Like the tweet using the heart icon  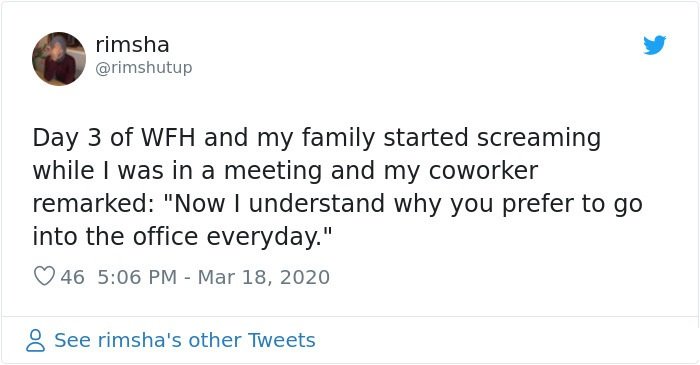click(x=44, y=276)
